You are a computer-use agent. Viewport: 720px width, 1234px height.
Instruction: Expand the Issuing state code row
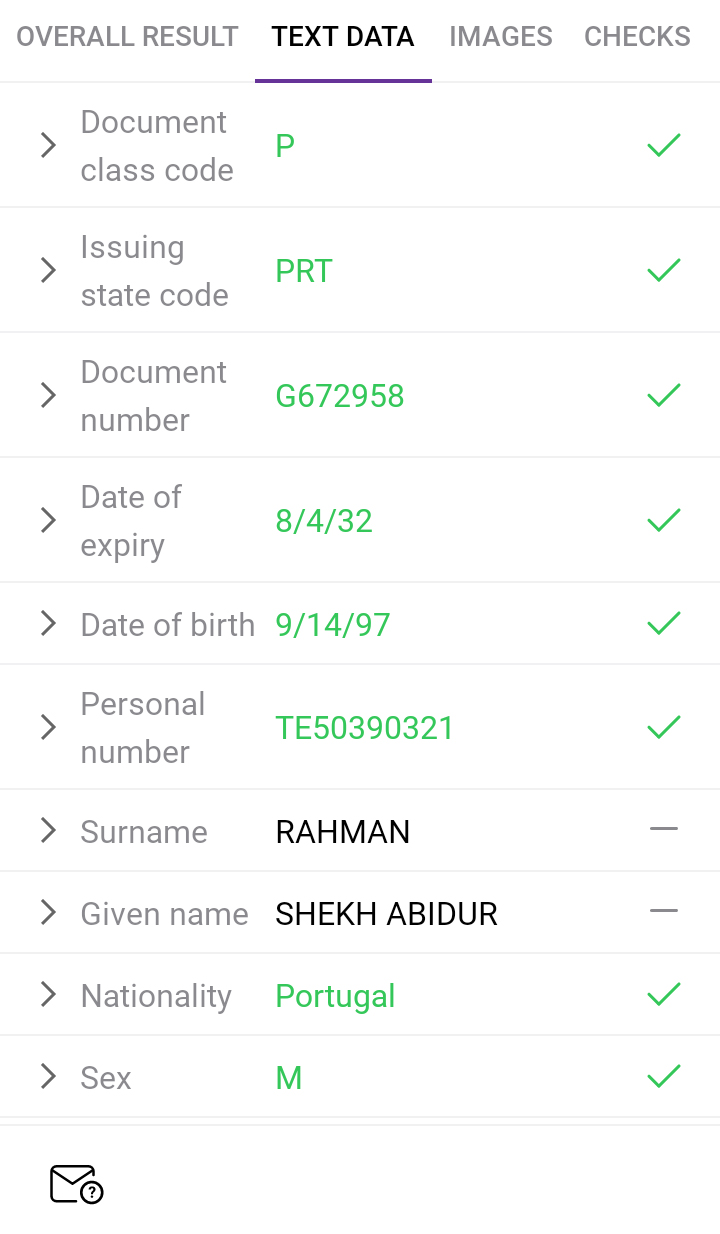(48, 271)
